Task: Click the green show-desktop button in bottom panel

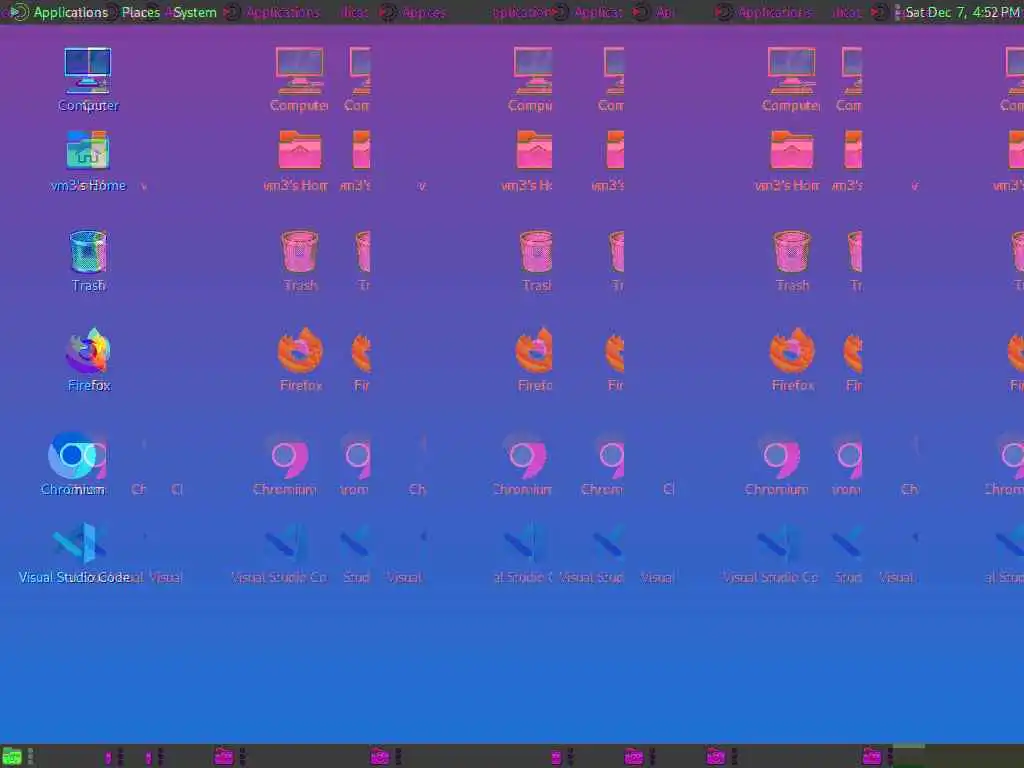Action: [12, 757]
